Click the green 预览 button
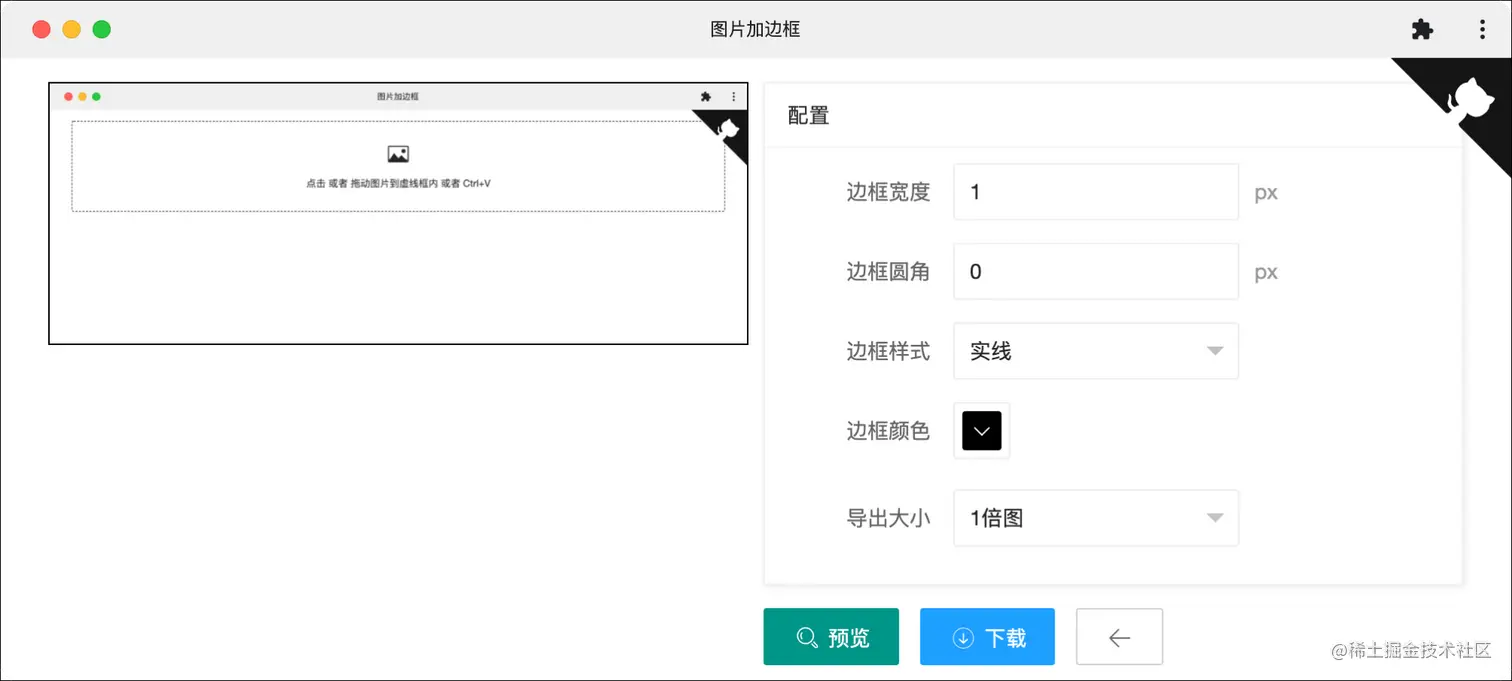The width and height of the screenshot is (1512, 681). (x=831, y=637)
